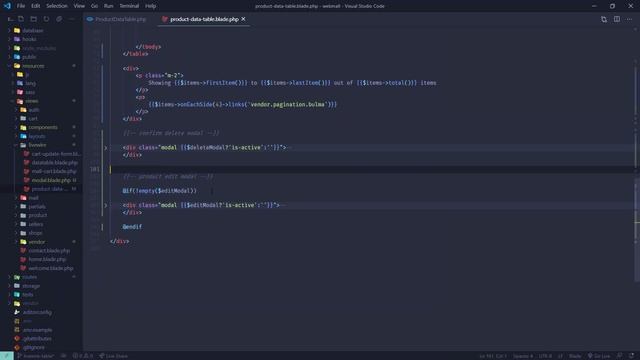Select the lang folder
Screen dimensions: 640x360
31,83
